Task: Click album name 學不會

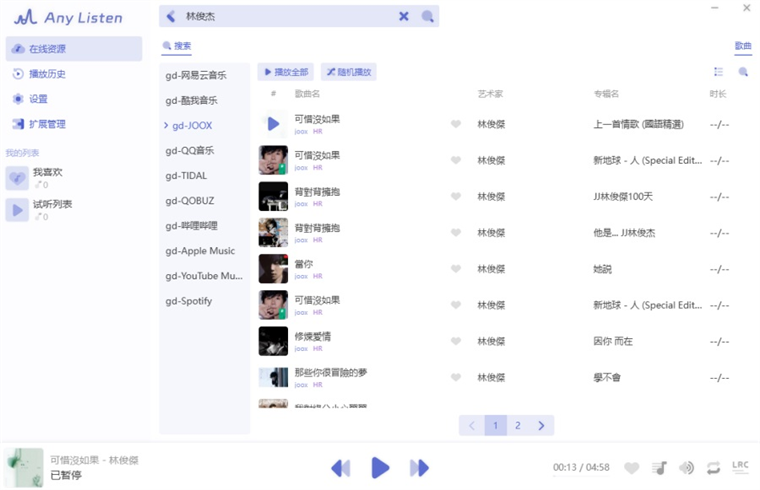Action: (607, 378)
